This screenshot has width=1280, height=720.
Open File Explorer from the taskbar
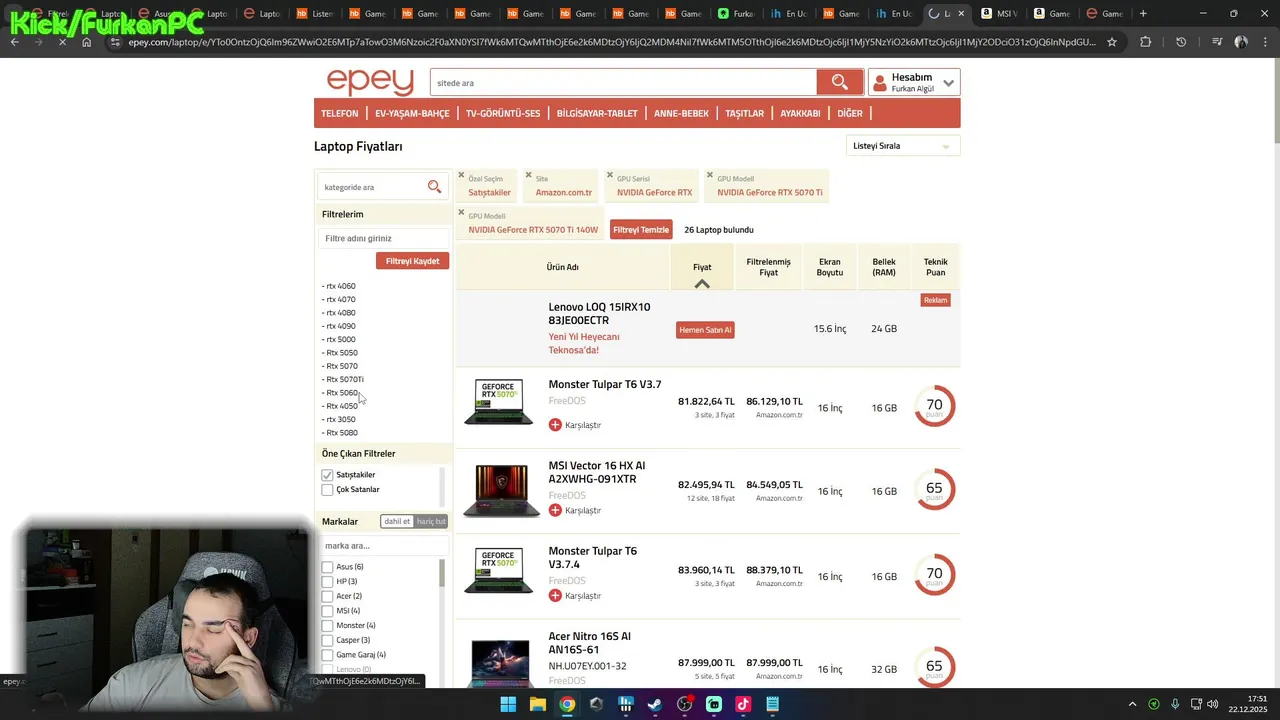point(537,704)
